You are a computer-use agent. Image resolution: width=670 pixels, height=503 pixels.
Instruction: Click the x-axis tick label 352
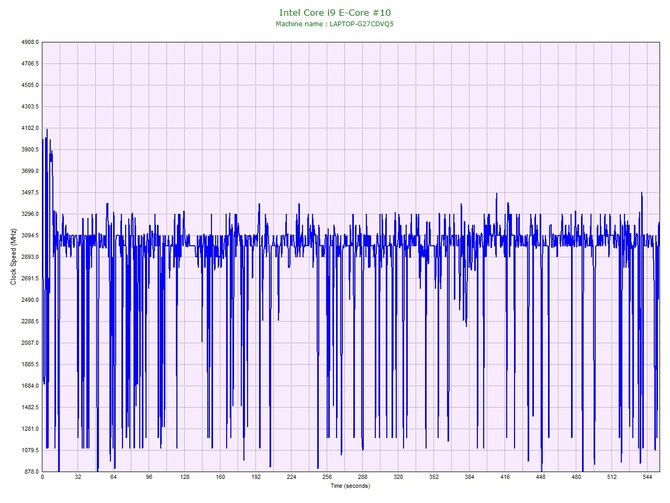click(434, 477)
